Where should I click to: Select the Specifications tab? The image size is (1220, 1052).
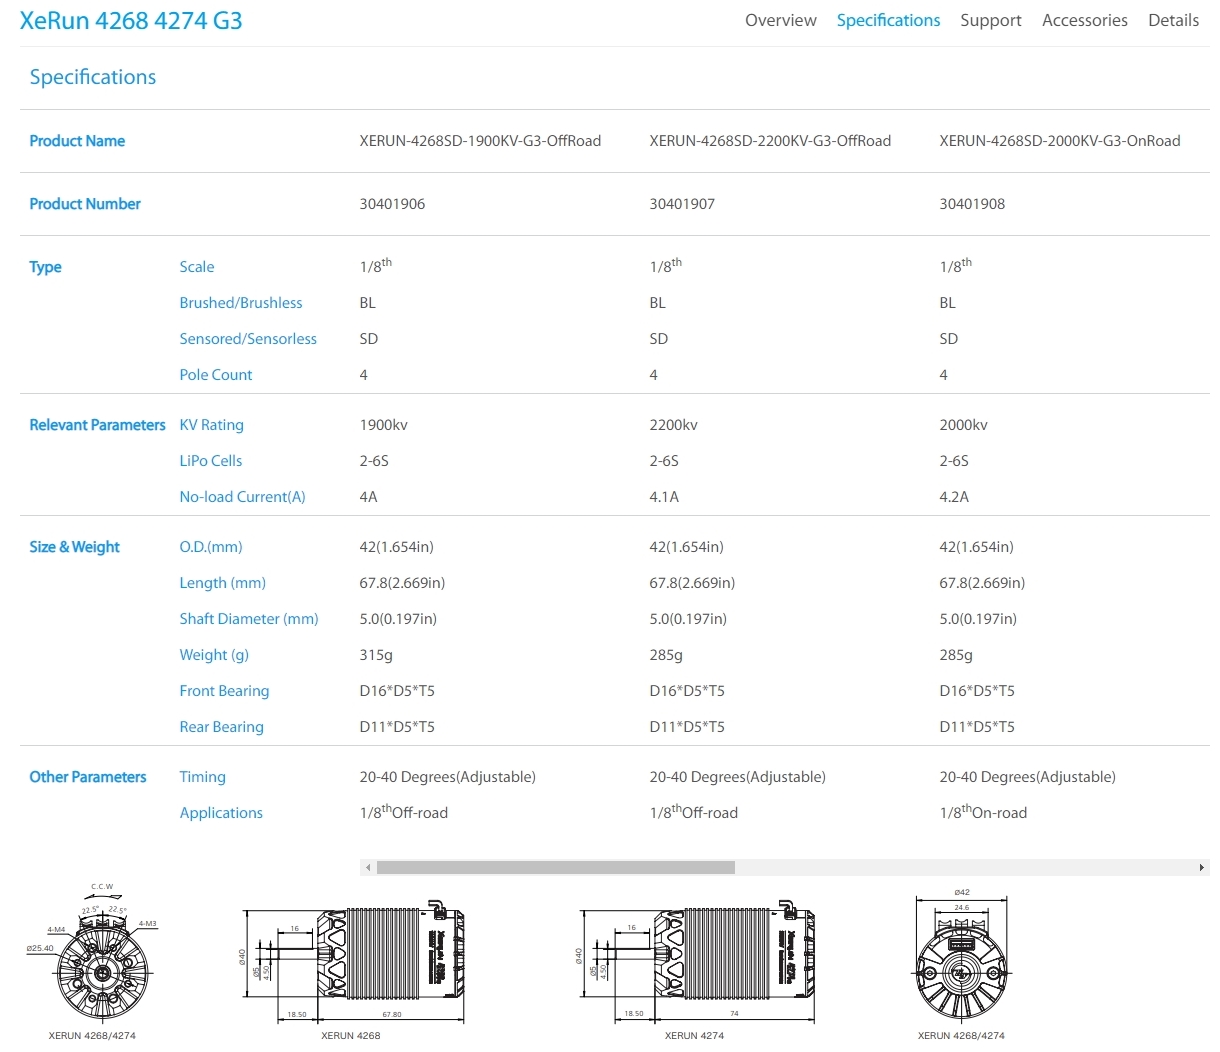(x=888, y=20)
